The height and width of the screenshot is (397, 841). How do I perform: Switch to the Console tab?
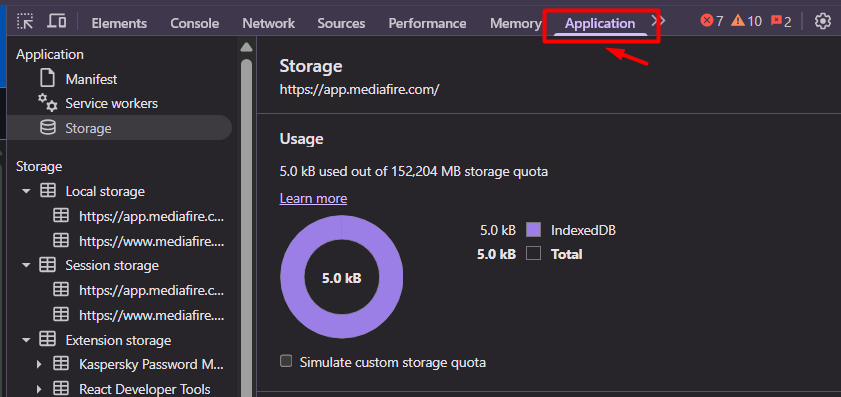point(195,23)
